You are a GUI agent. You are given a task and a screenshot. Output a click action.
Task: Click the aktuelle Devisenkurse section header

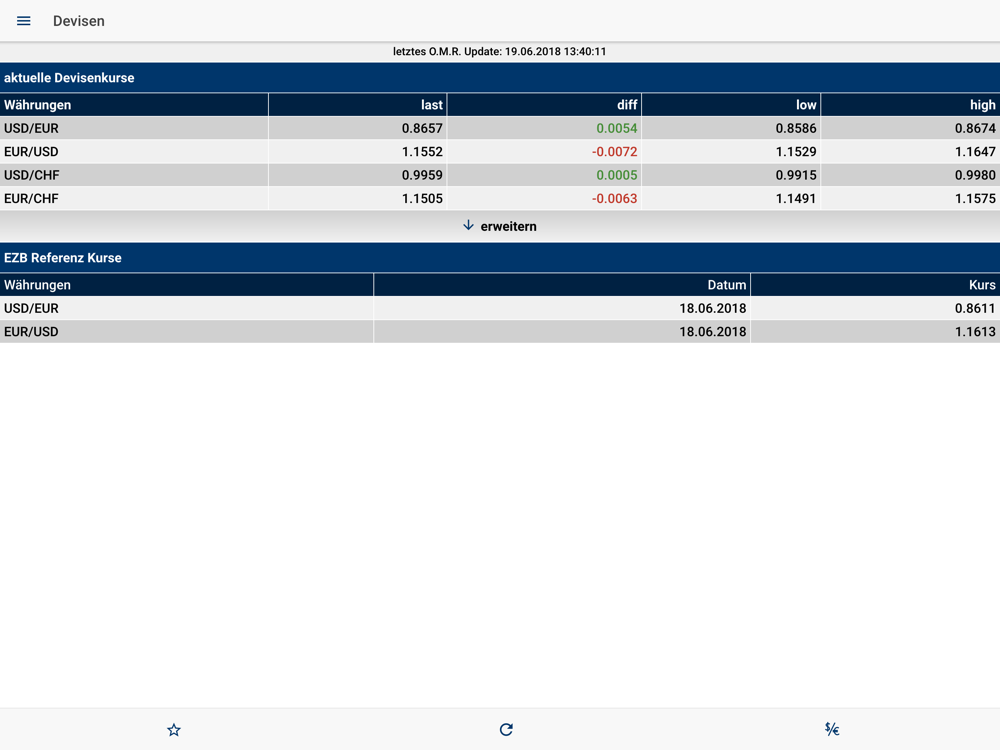coord(500,78)
